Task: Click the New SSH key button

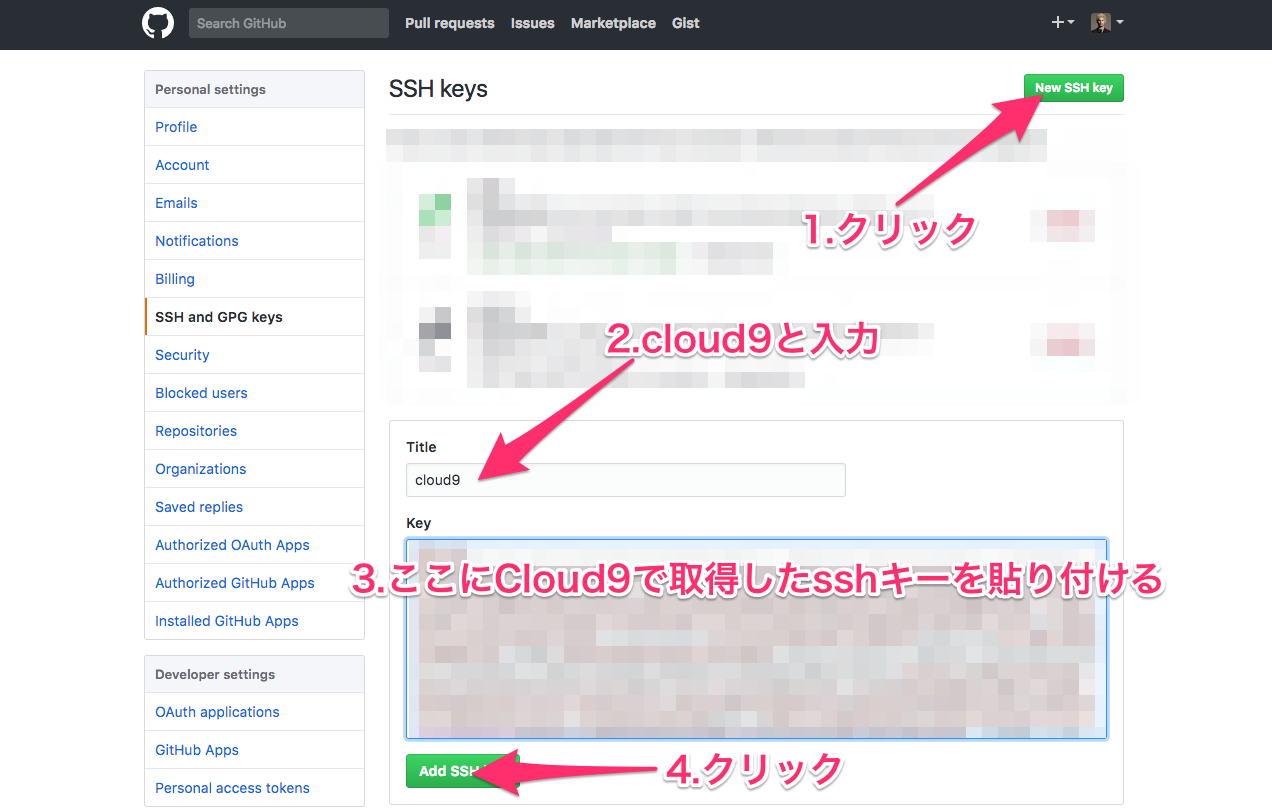Action: coord(1074,88)
